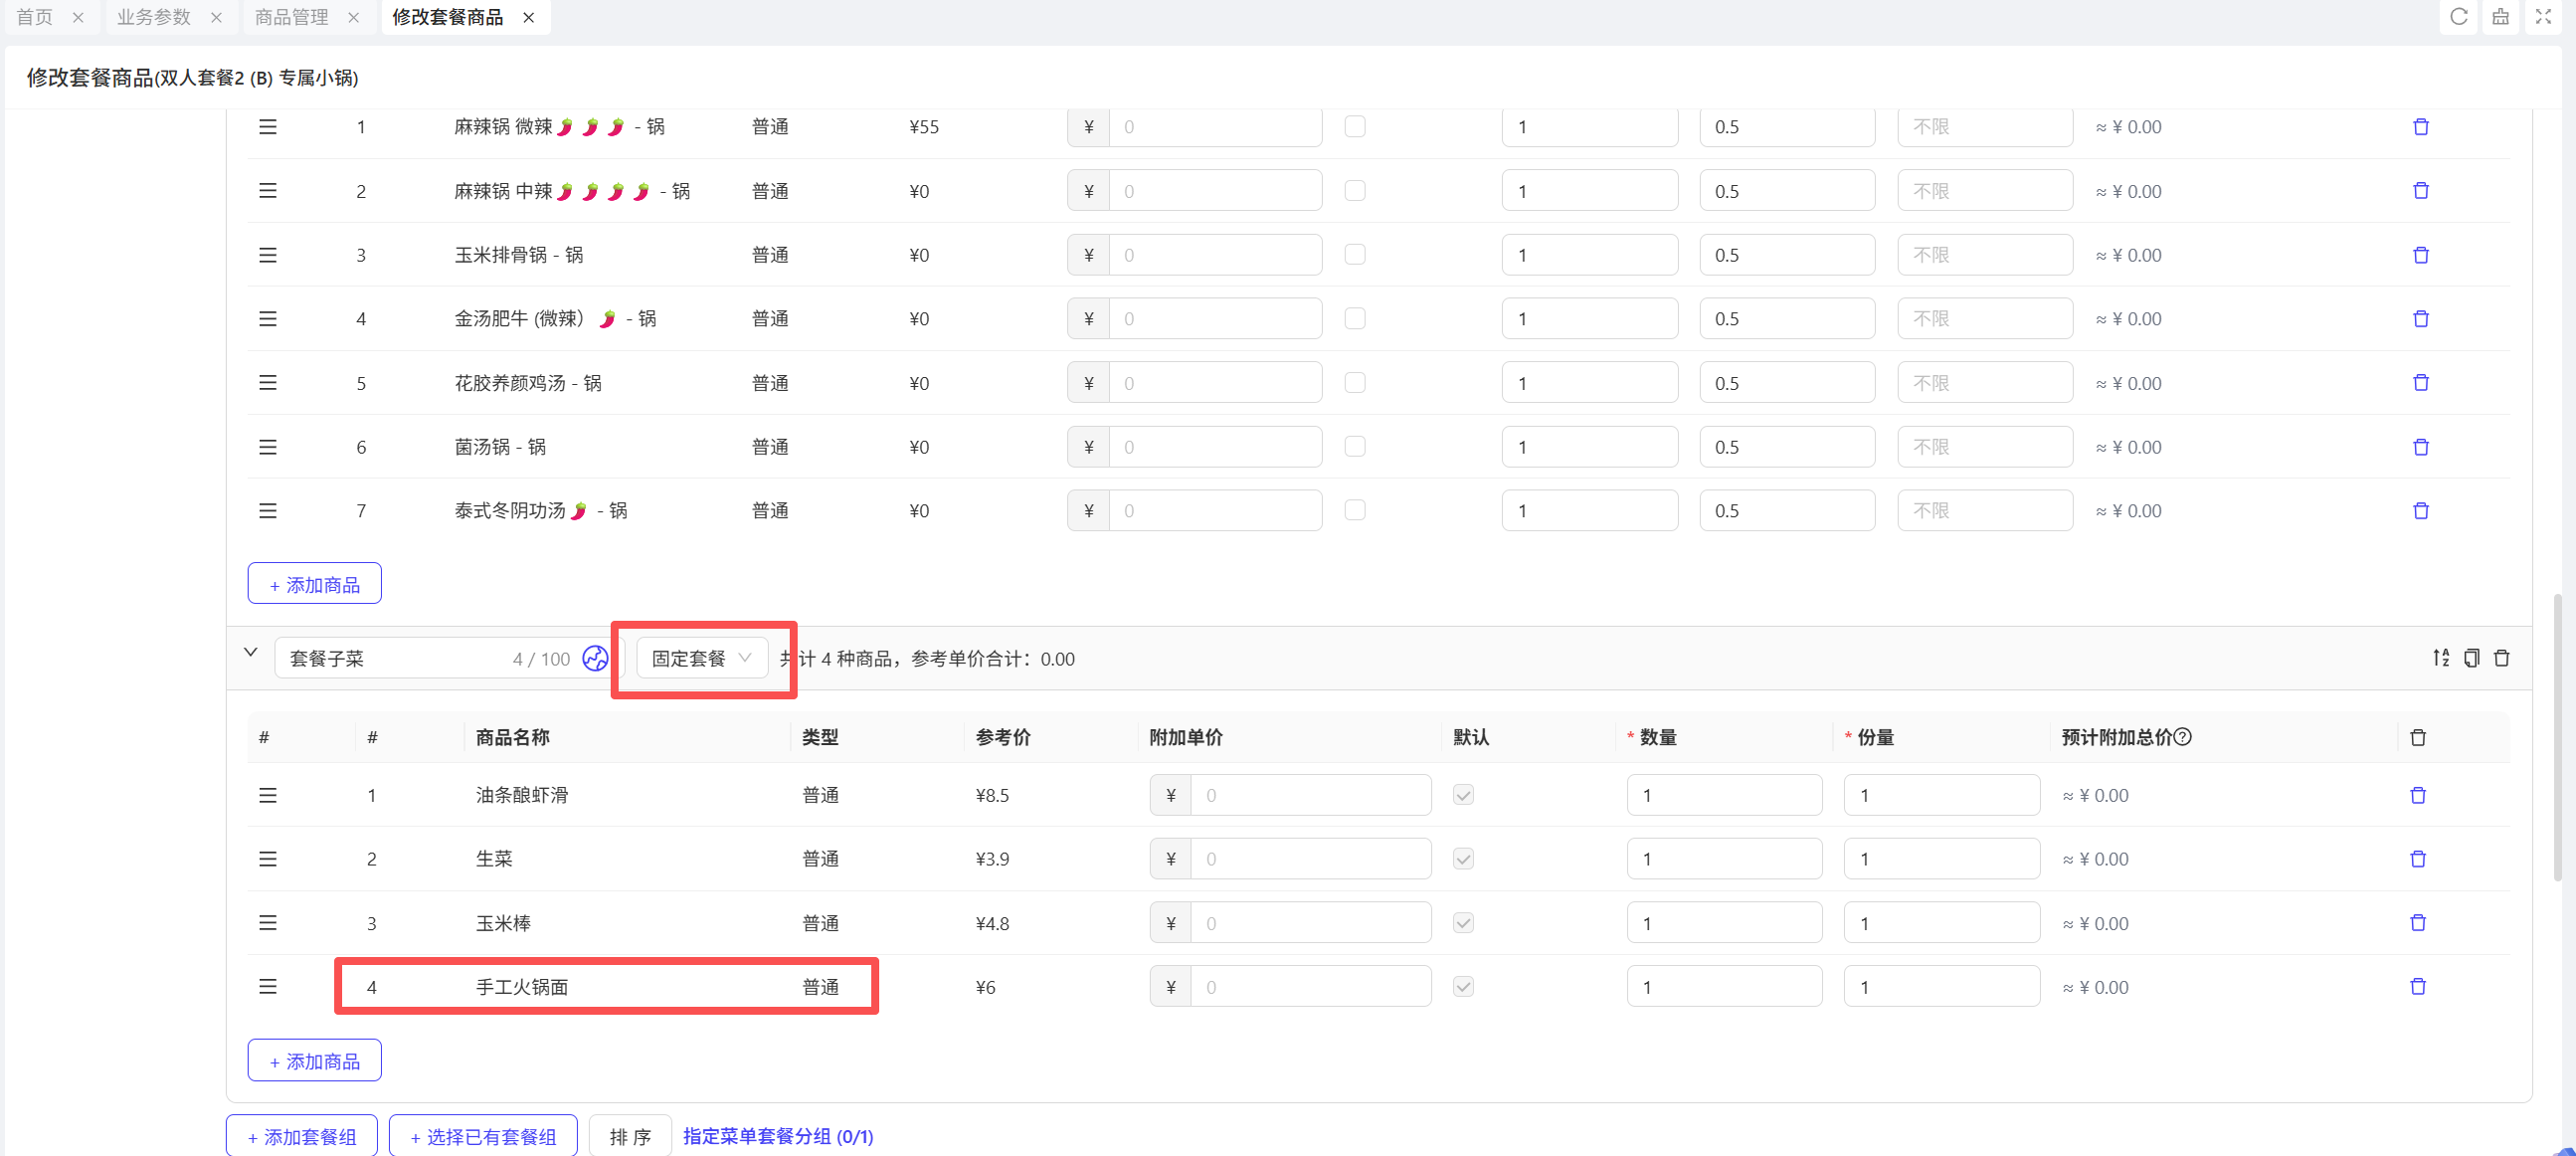
Task: Delete the 玉米排骨锅 row via trash icon
Action: click(x=2420, y=255)
